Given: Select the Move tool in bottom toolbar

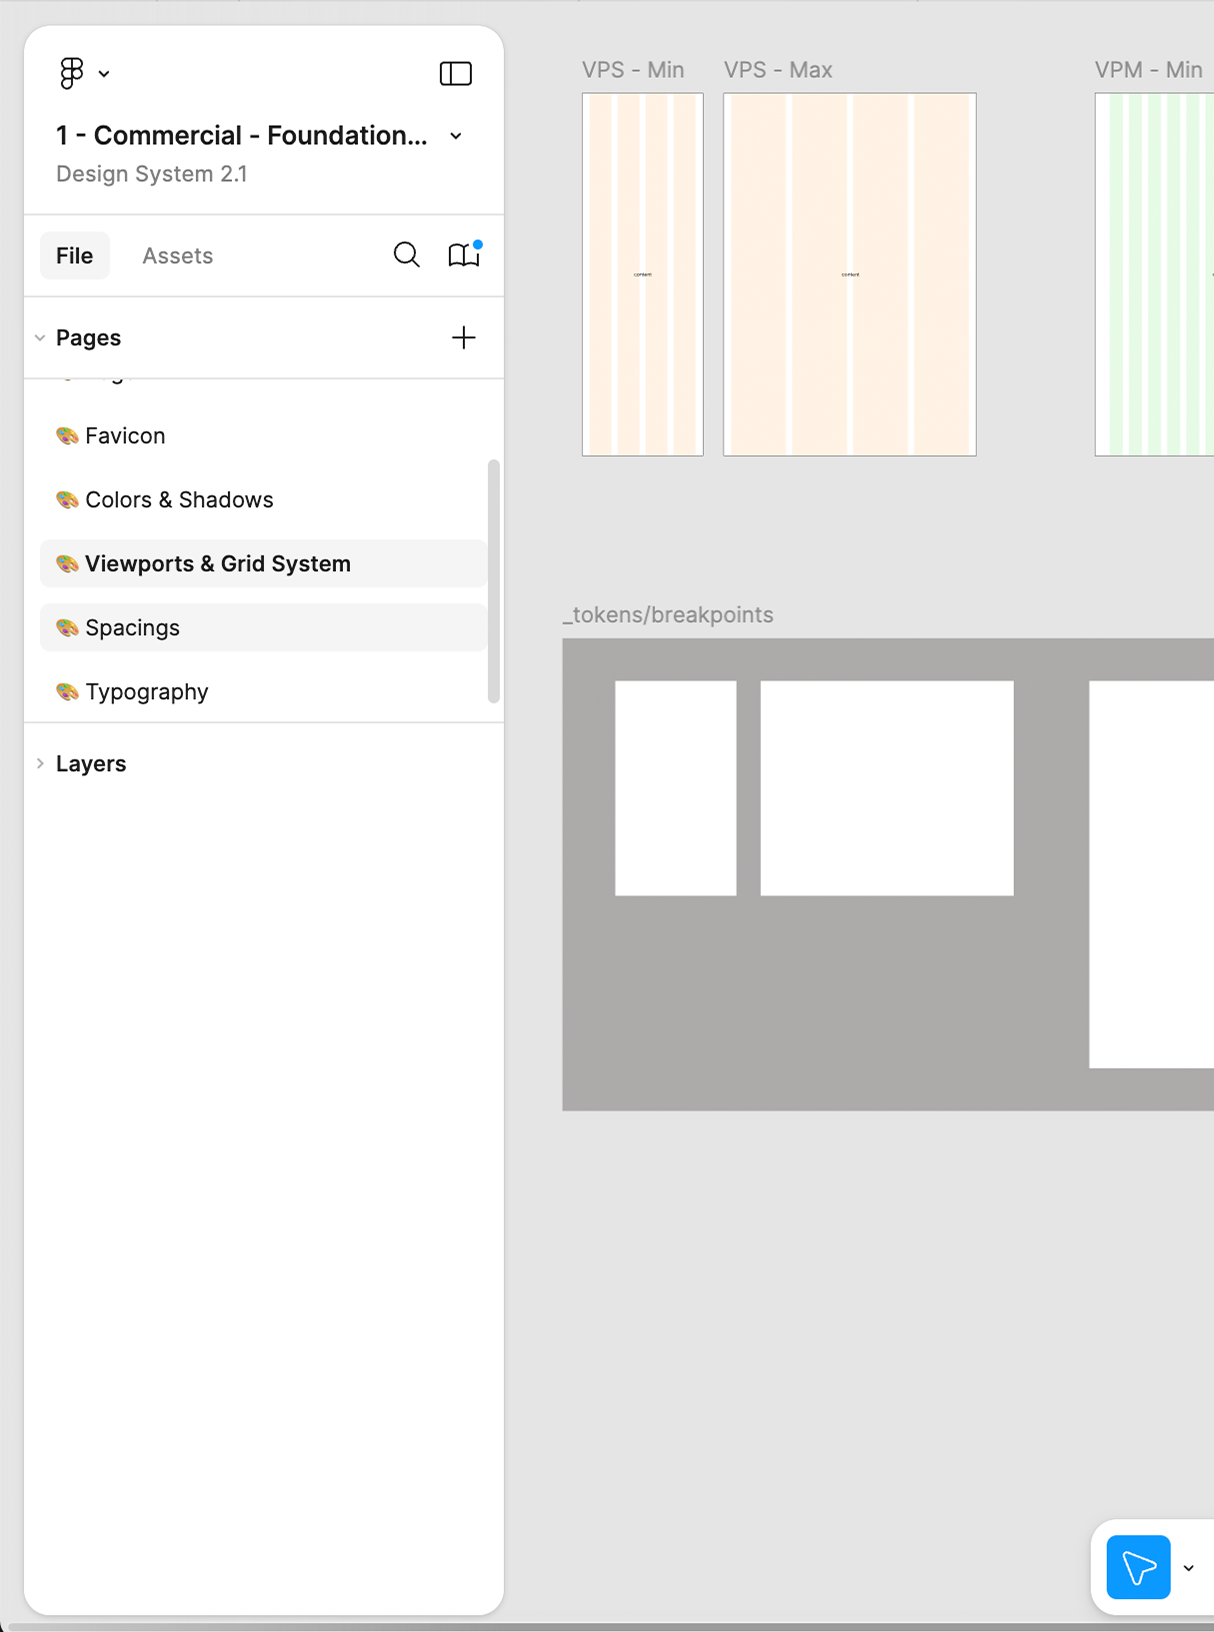Looking at the screenshot, I should [1139, 1567].
